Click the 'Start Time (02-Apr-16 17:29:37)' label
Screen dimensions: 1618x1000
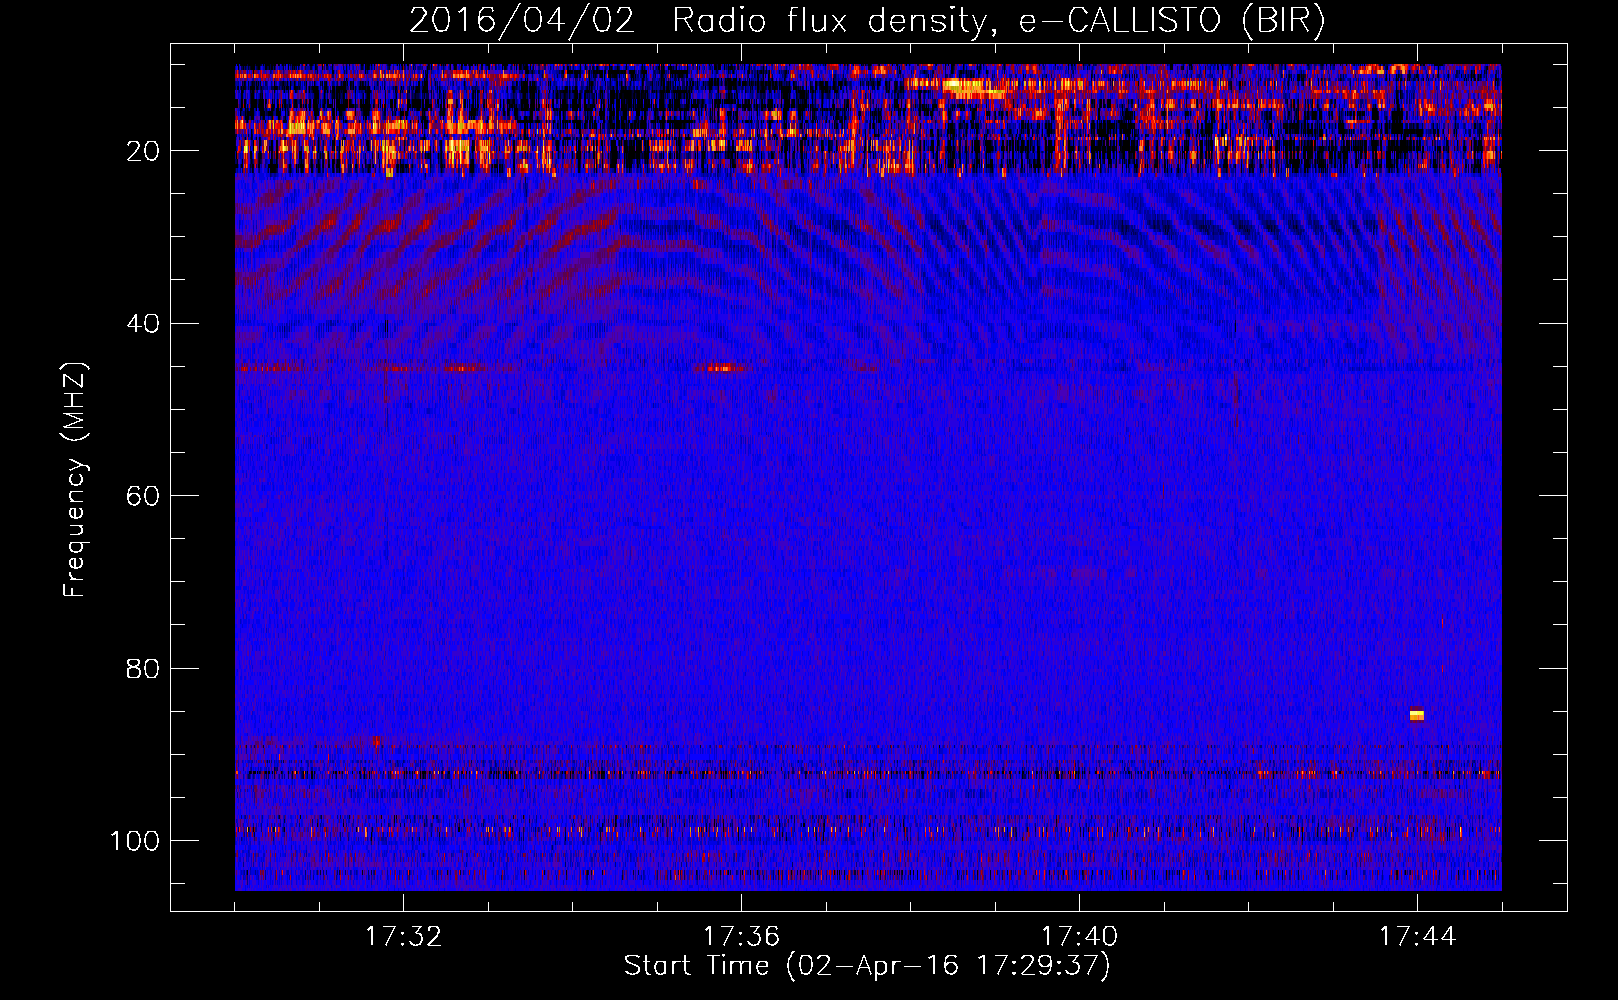[867, 966]
